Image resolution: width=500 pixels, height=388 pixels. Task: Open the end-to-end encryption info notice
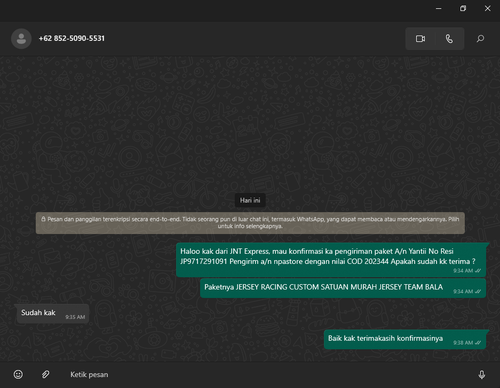(x=250, y=223)
